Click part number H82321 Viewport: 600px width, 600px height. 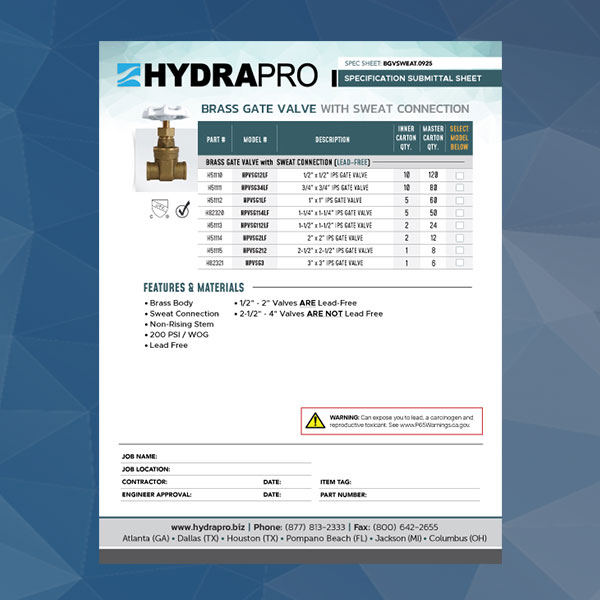click(x=215, y=263)
